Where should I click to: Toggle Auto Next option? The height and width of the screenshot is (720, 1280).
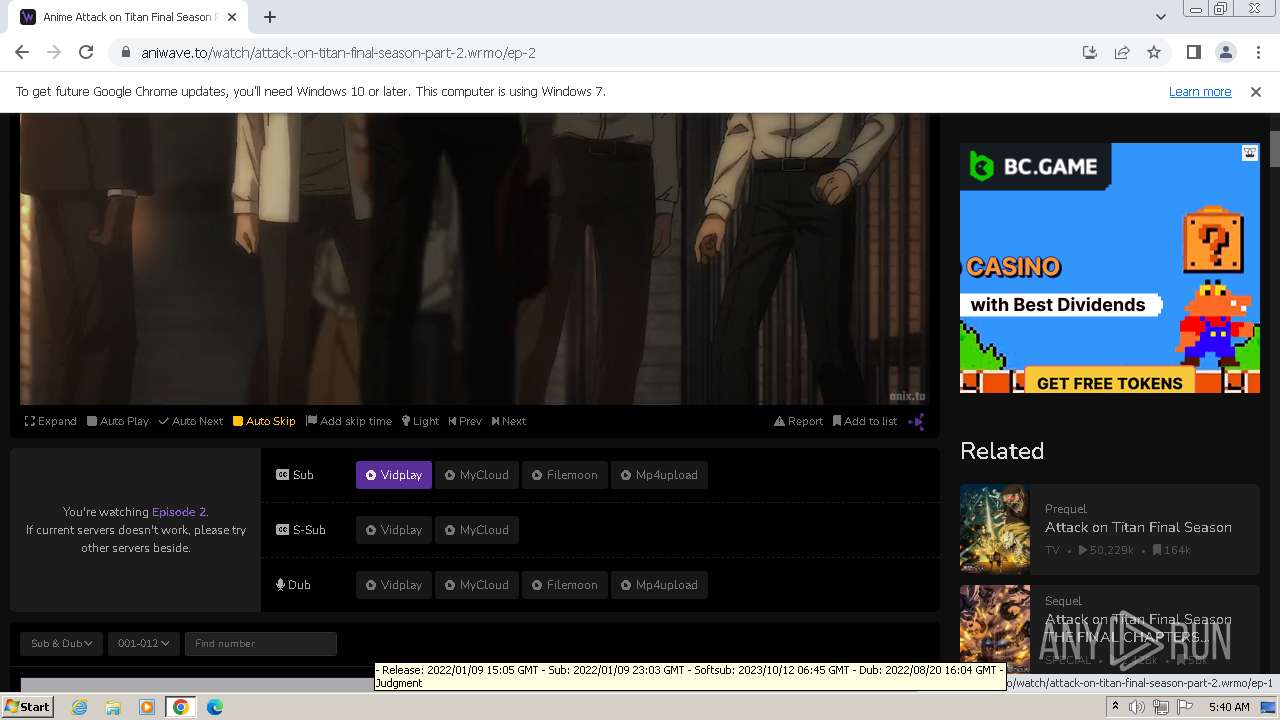(x=191, y=421)
